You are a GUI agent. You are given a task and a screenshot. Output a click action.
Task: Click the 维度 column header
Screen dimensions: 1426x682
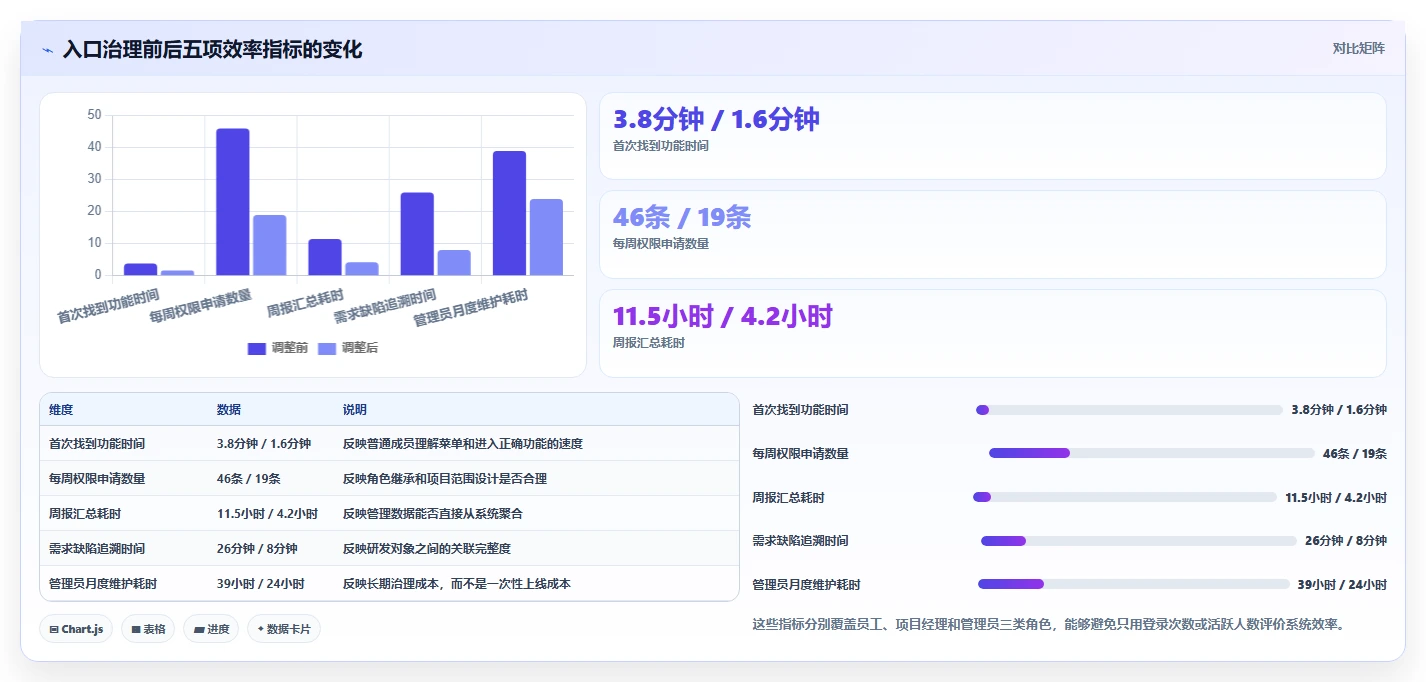61,410
